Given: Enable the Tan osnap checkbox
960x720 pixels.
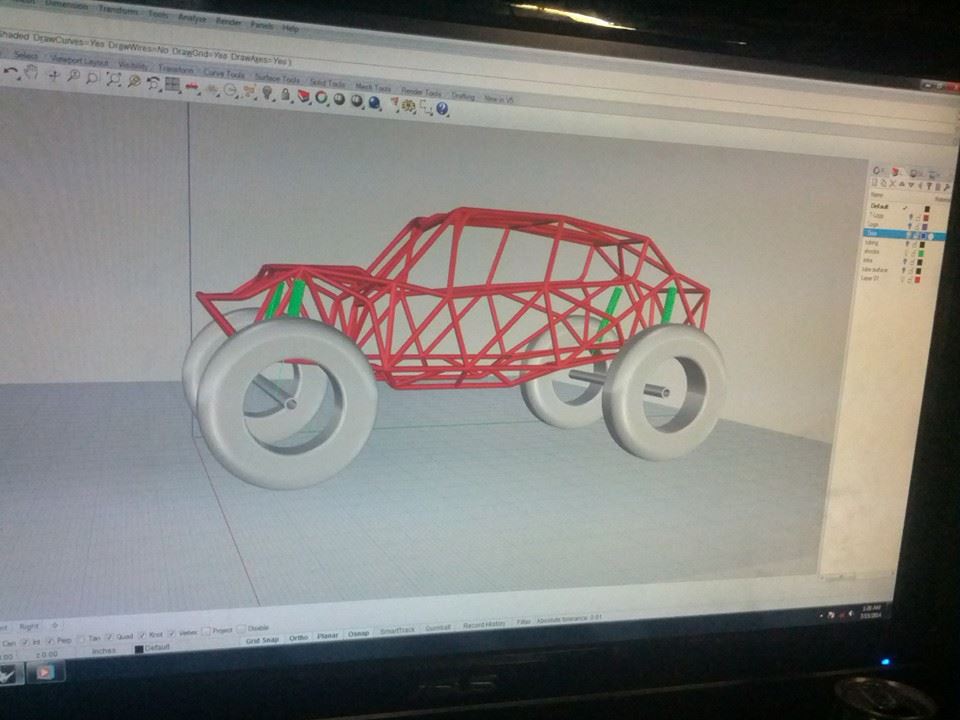Looking at the screenshot, I should click(81, 639).
